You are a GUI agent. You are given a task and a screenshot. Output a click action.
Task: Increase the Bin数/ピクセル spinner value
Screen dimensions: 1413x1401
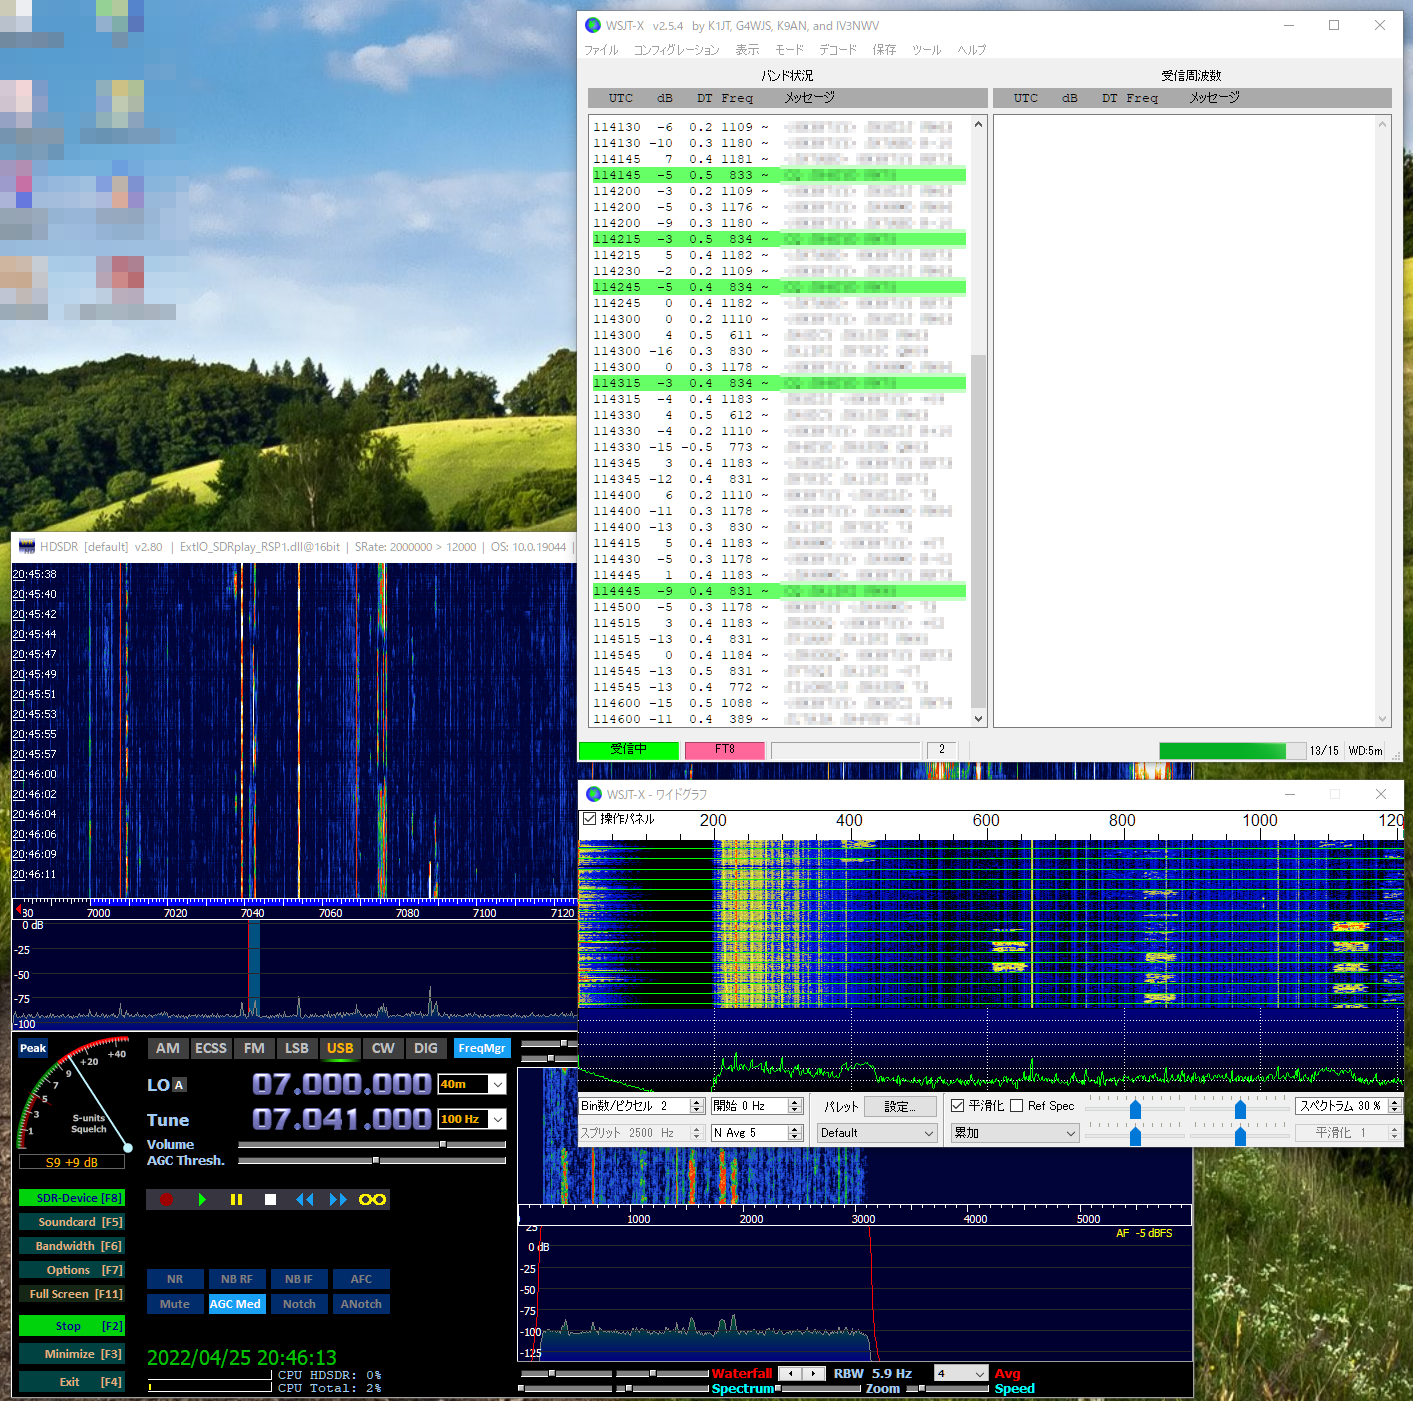(x=695, y=1102)
